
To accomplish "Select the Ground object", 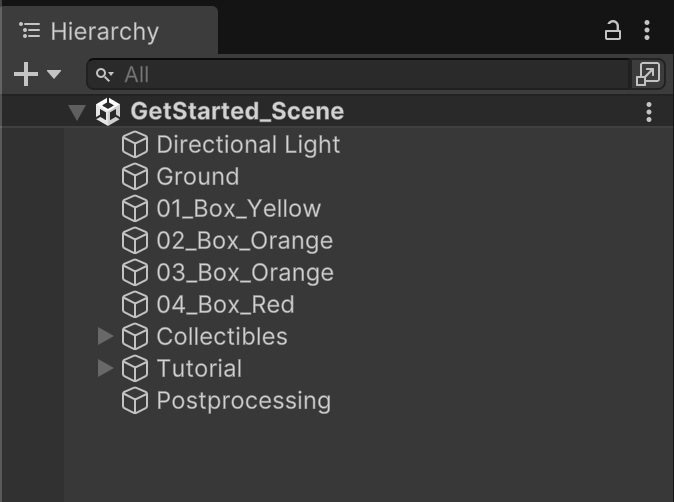I will click(x=197, y=177).
